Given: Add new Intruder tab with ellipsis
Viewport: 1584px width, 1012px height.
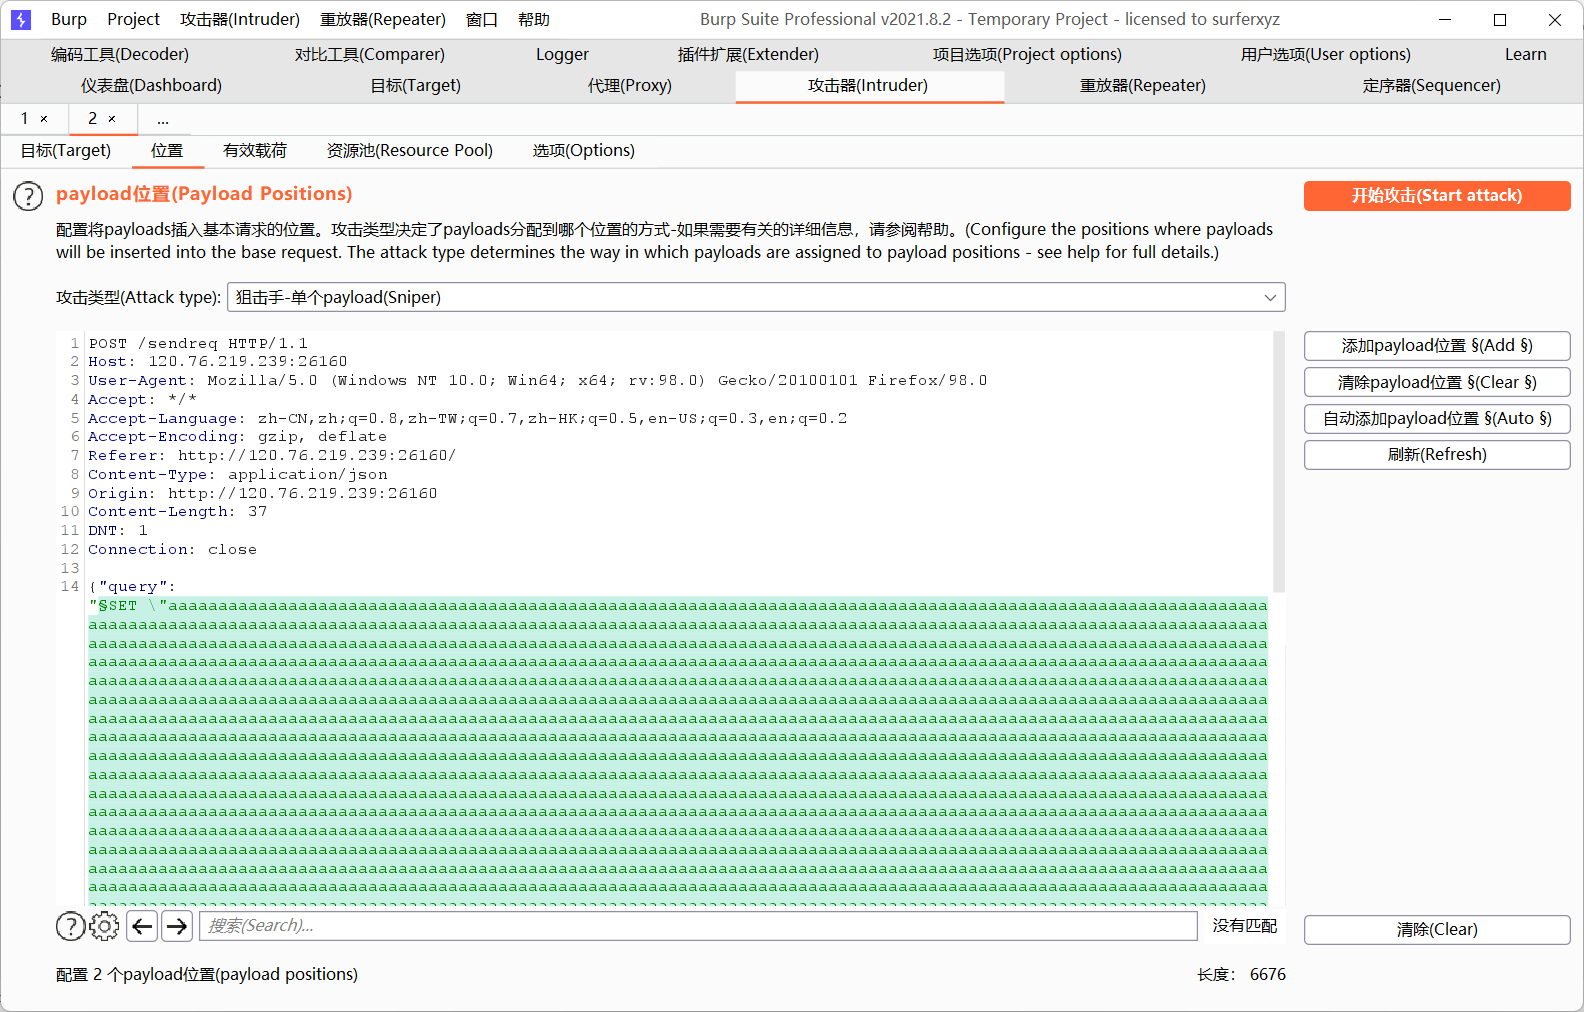Looking at the screenshot, I should pos(163,119).
